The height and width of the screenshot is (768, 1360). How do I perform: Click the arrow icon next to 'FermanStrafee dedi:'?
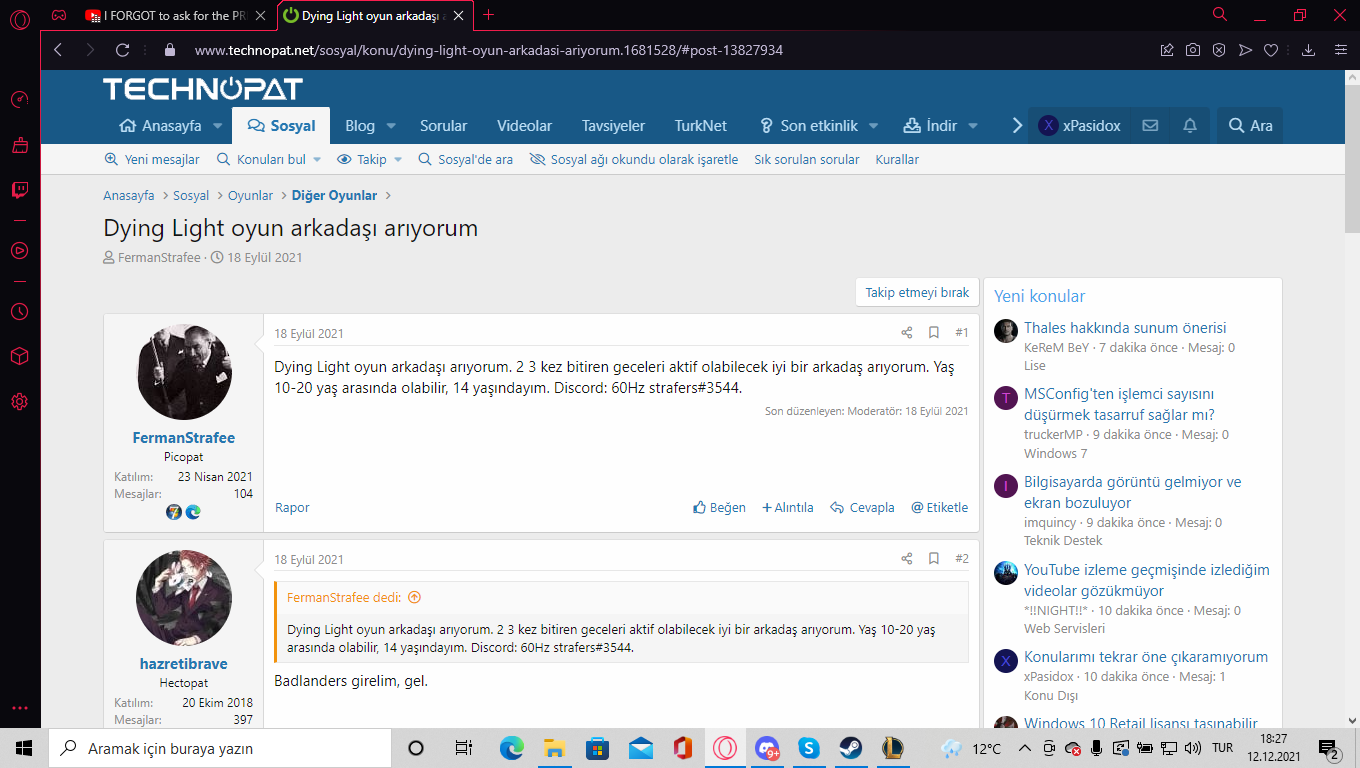pyautogui.click(x=414, y=597)
